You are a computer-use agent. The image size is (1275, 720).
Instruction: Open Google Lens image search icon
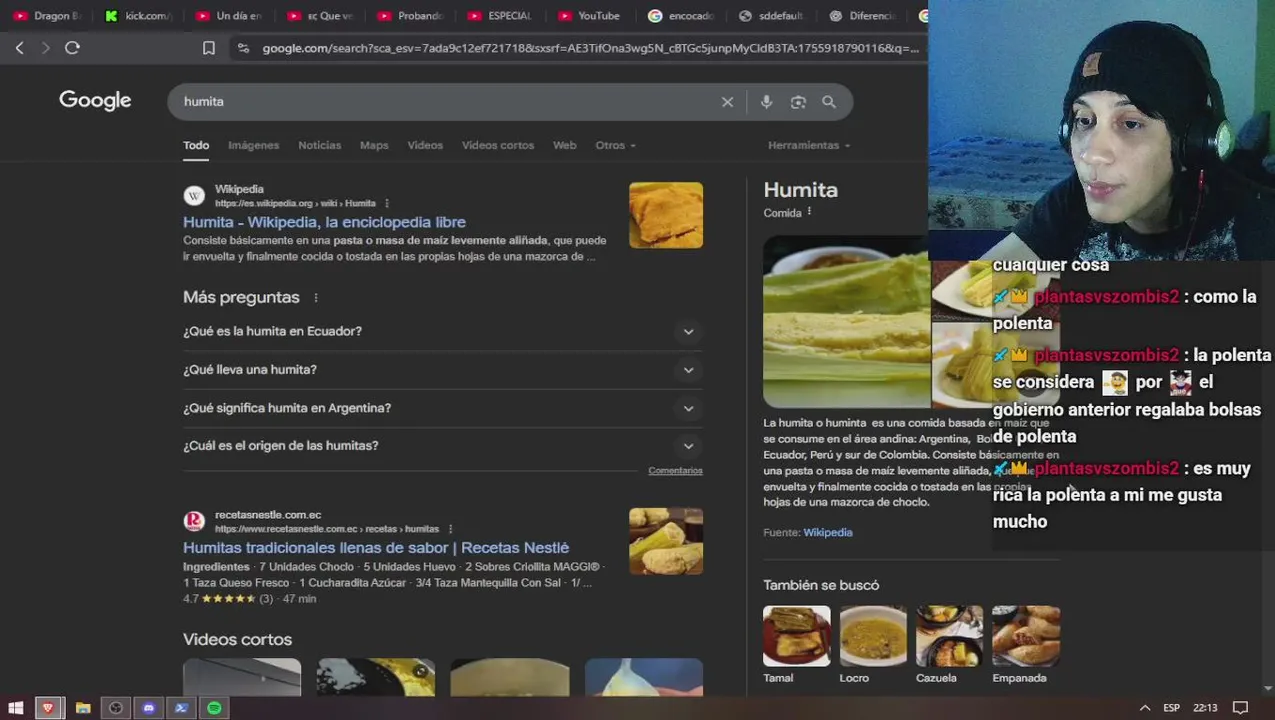pyautogui.click(x=798, y=102)
